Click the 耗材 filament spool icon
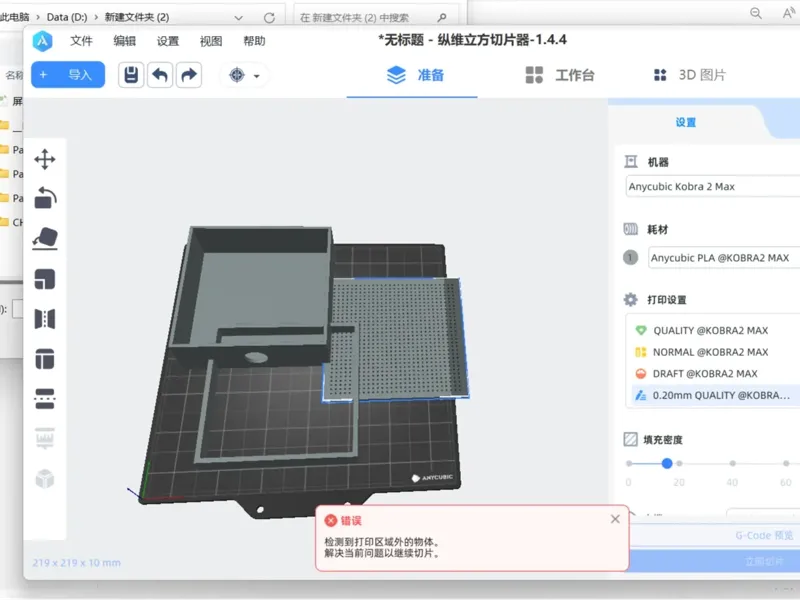This screenshot has height=600, width=800. tap(631, 229)
